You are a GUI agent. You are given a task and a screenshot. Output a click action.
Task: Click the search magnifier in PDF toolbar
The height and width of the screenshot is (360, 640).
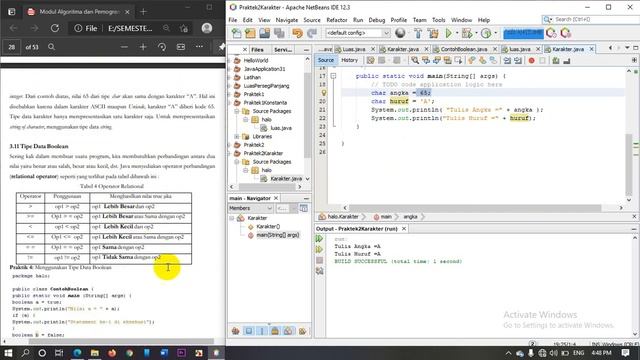click(51, 47)
